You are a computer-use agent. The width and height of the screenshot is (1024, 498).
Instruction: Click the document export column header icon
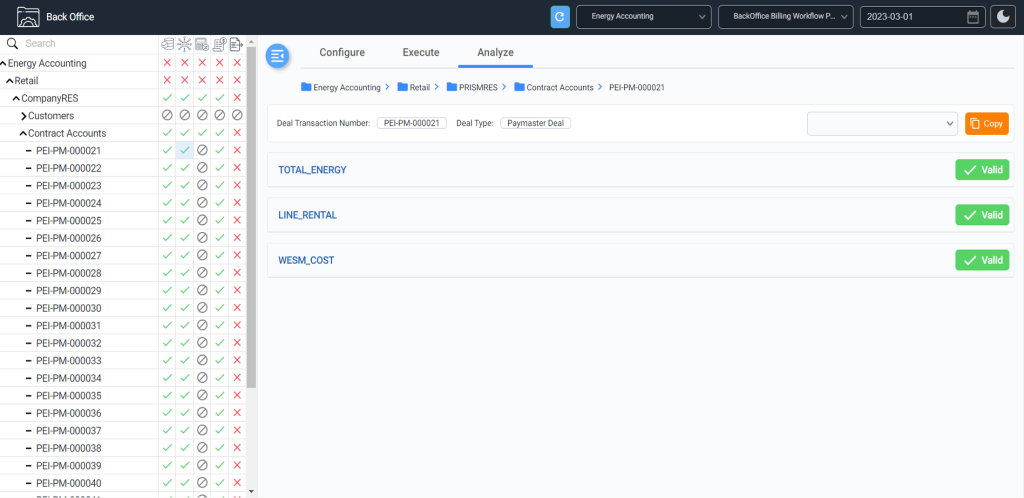click(x=237, y=44)
